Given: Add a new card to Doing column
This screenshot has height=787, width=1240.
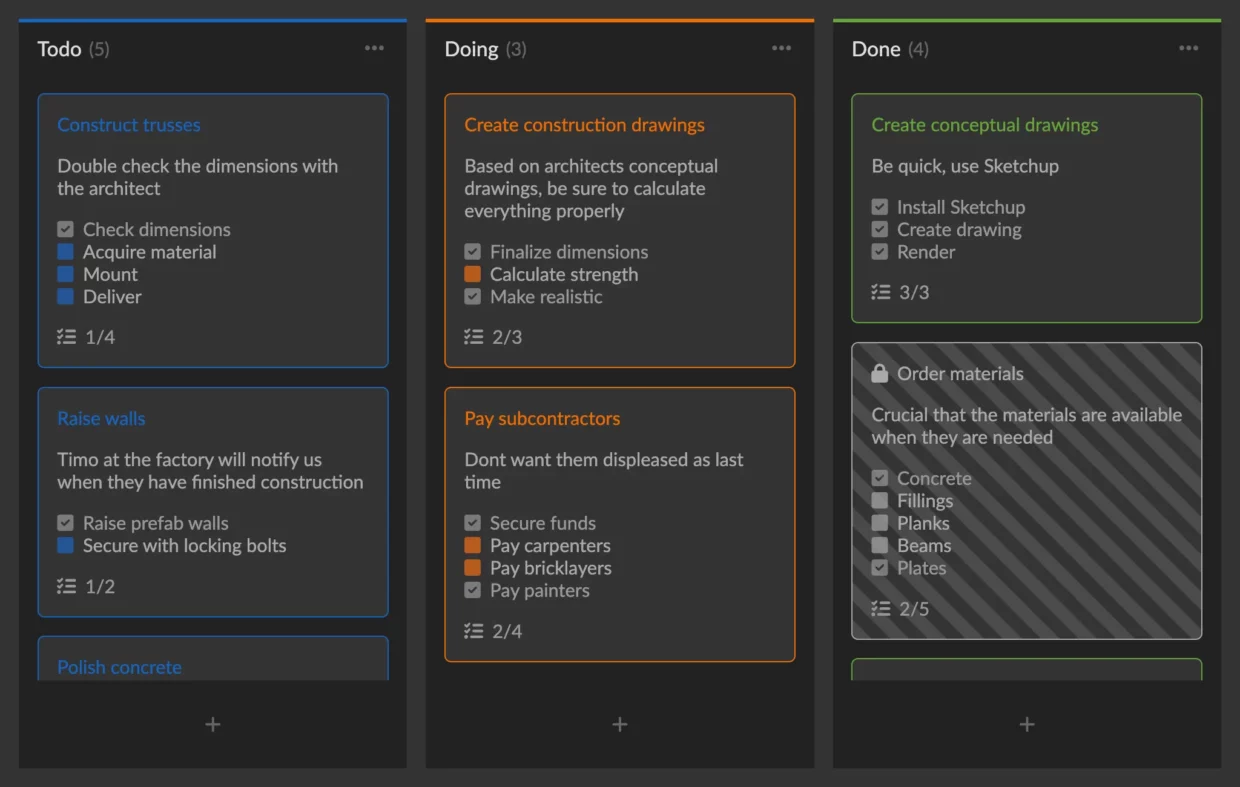Looking at the screenshot, I should pos(620,724).
